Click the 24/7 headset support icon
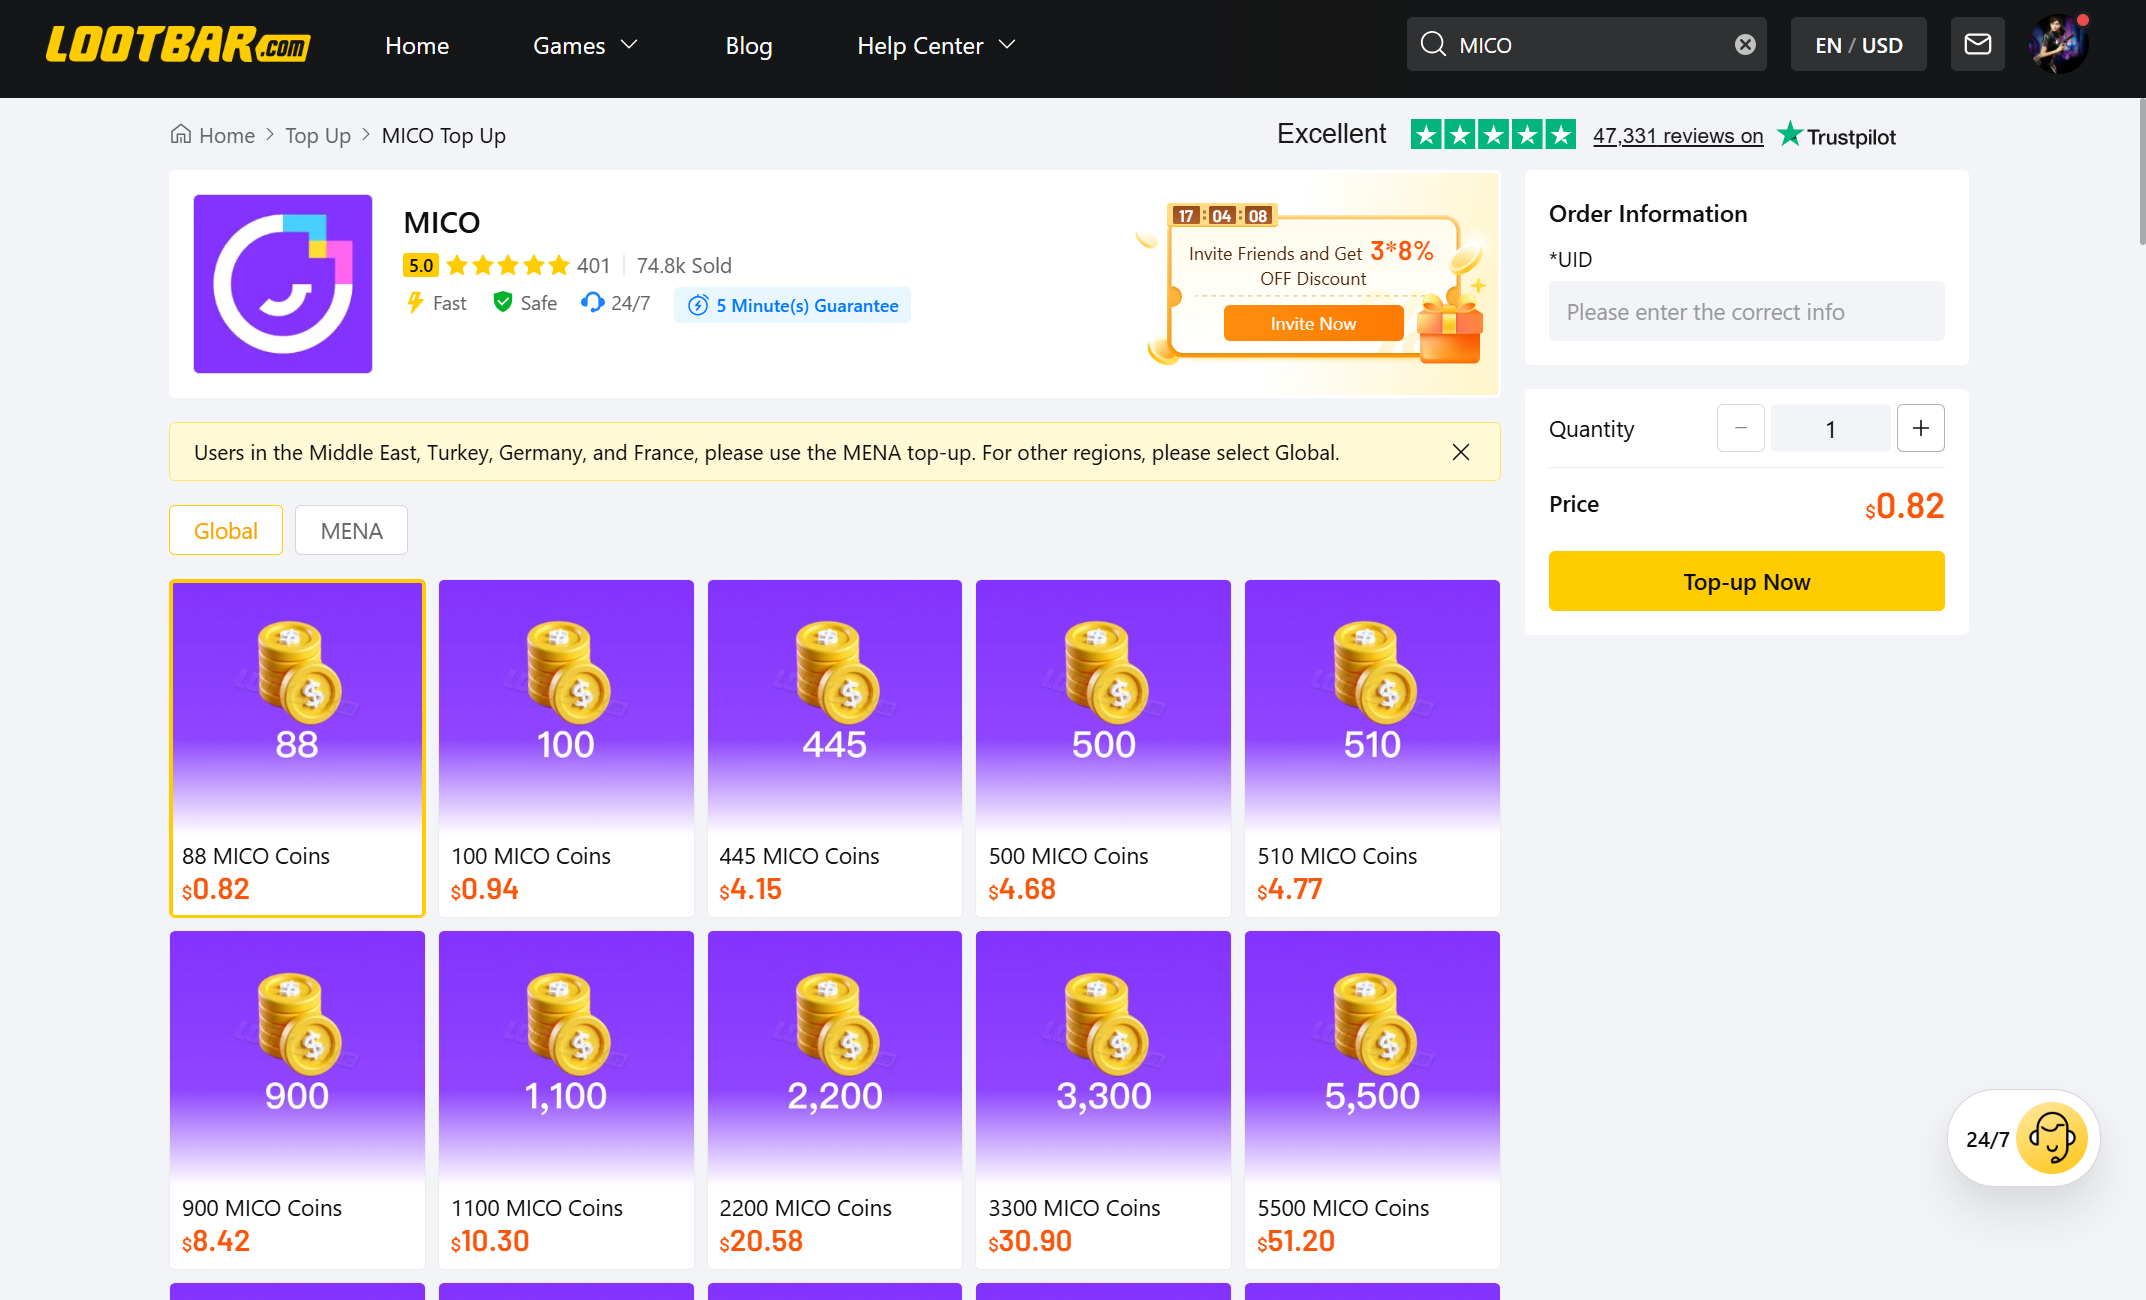 (592, 302)
